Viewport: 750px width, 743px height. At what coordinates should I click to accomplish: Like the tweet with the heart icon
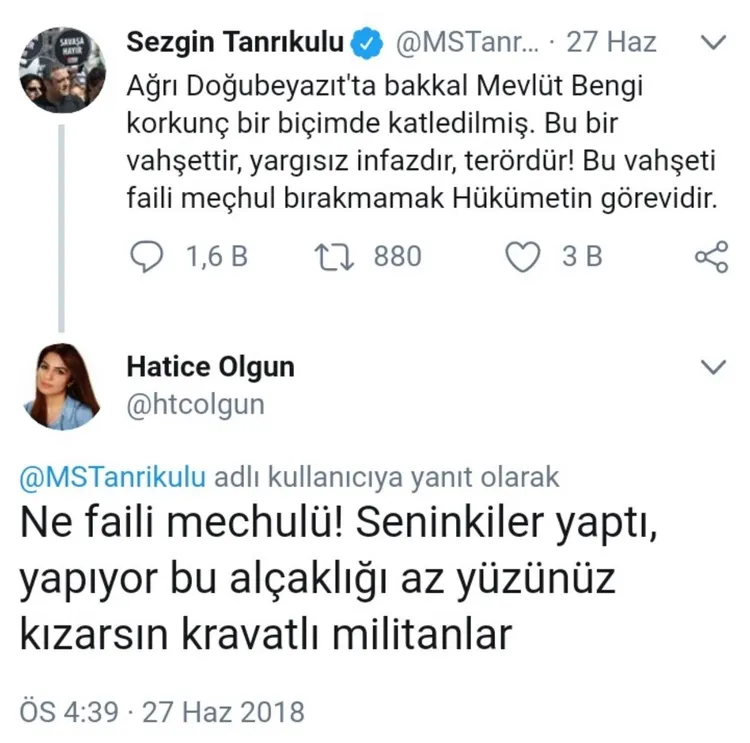(521, 257)
